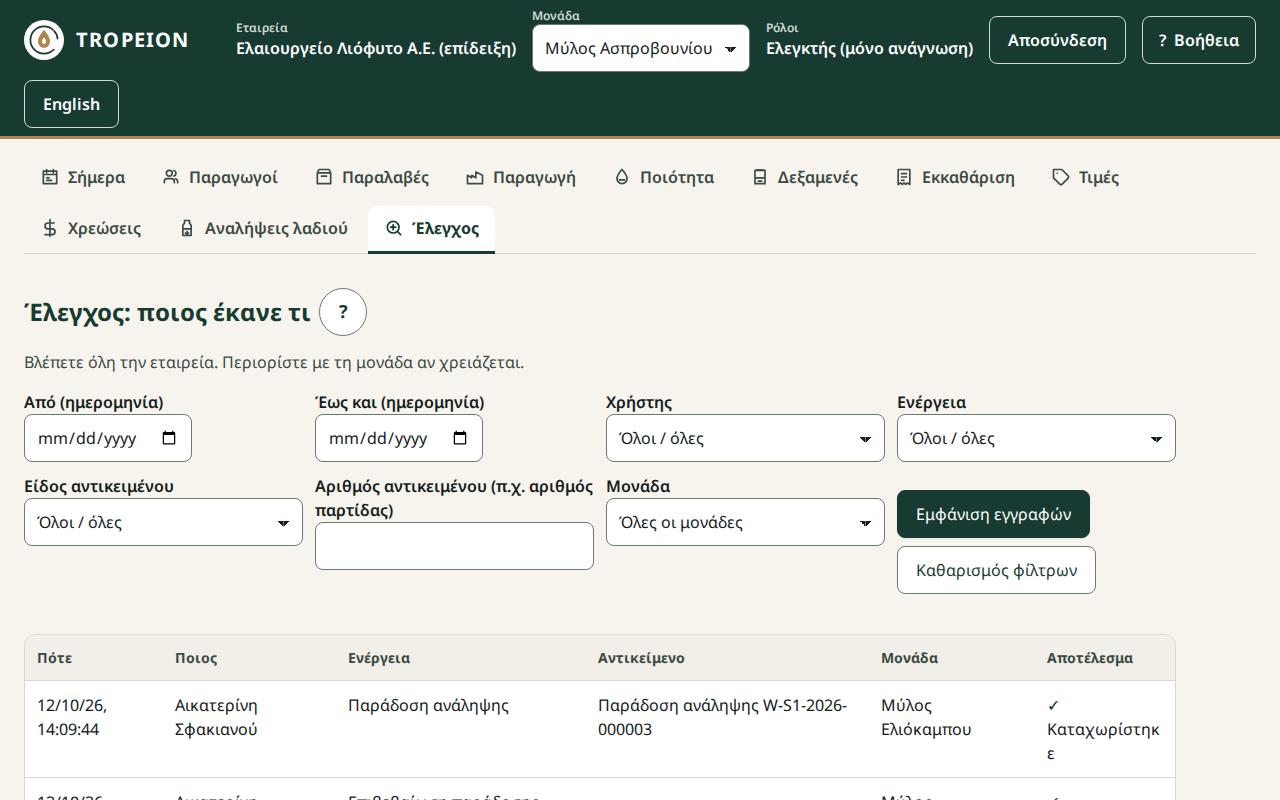Open calendar picker for Έως και date
This screenshot has height=800, width=1280.
[460, 438]
